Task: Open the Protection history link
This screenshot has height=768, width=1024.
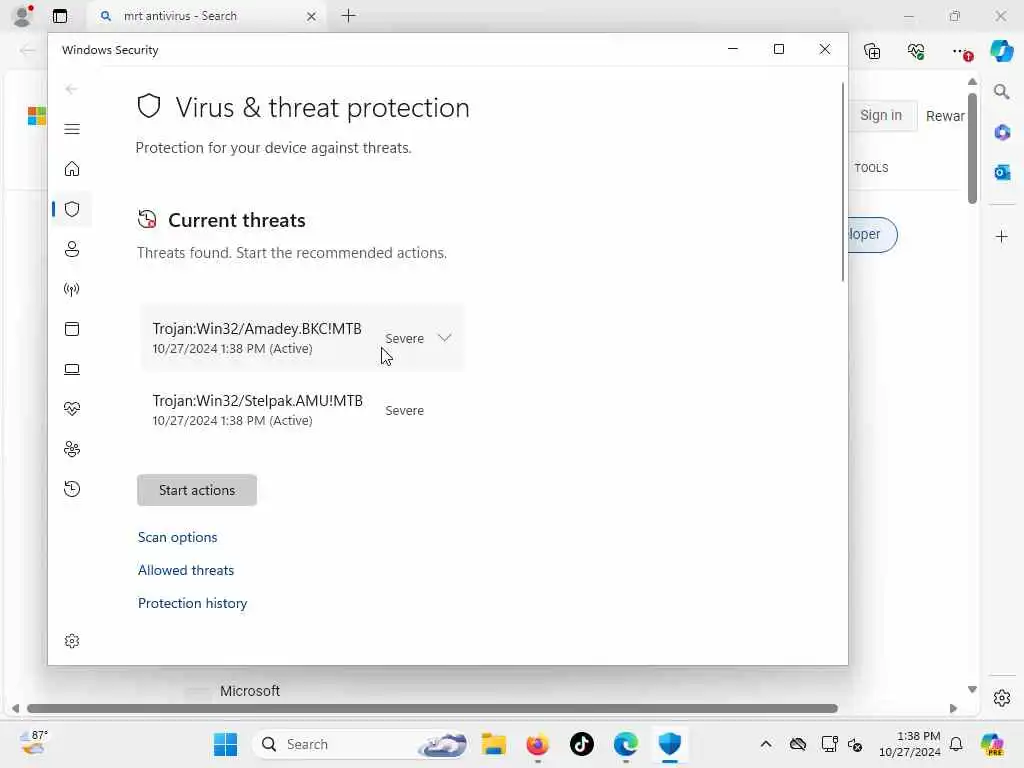Action: click(192, 603)
